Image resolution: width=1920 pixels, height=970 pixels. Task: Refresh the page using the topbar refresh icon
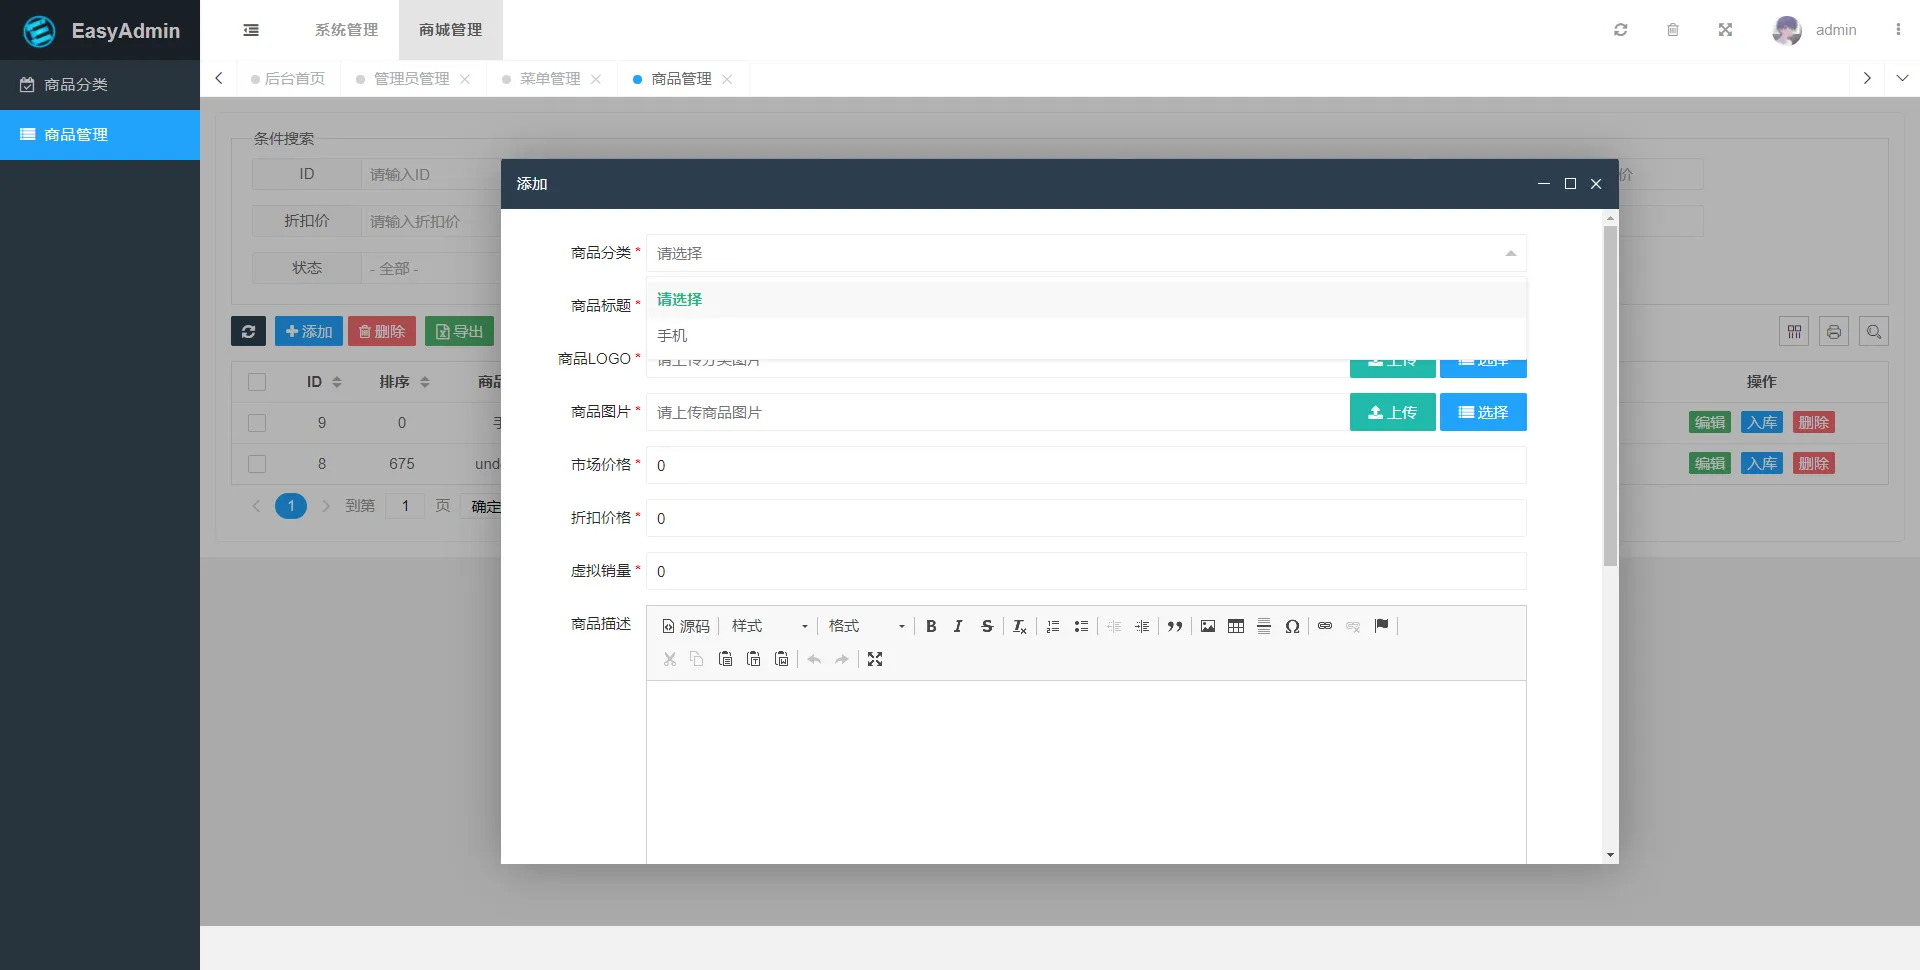coord(1620,30)
